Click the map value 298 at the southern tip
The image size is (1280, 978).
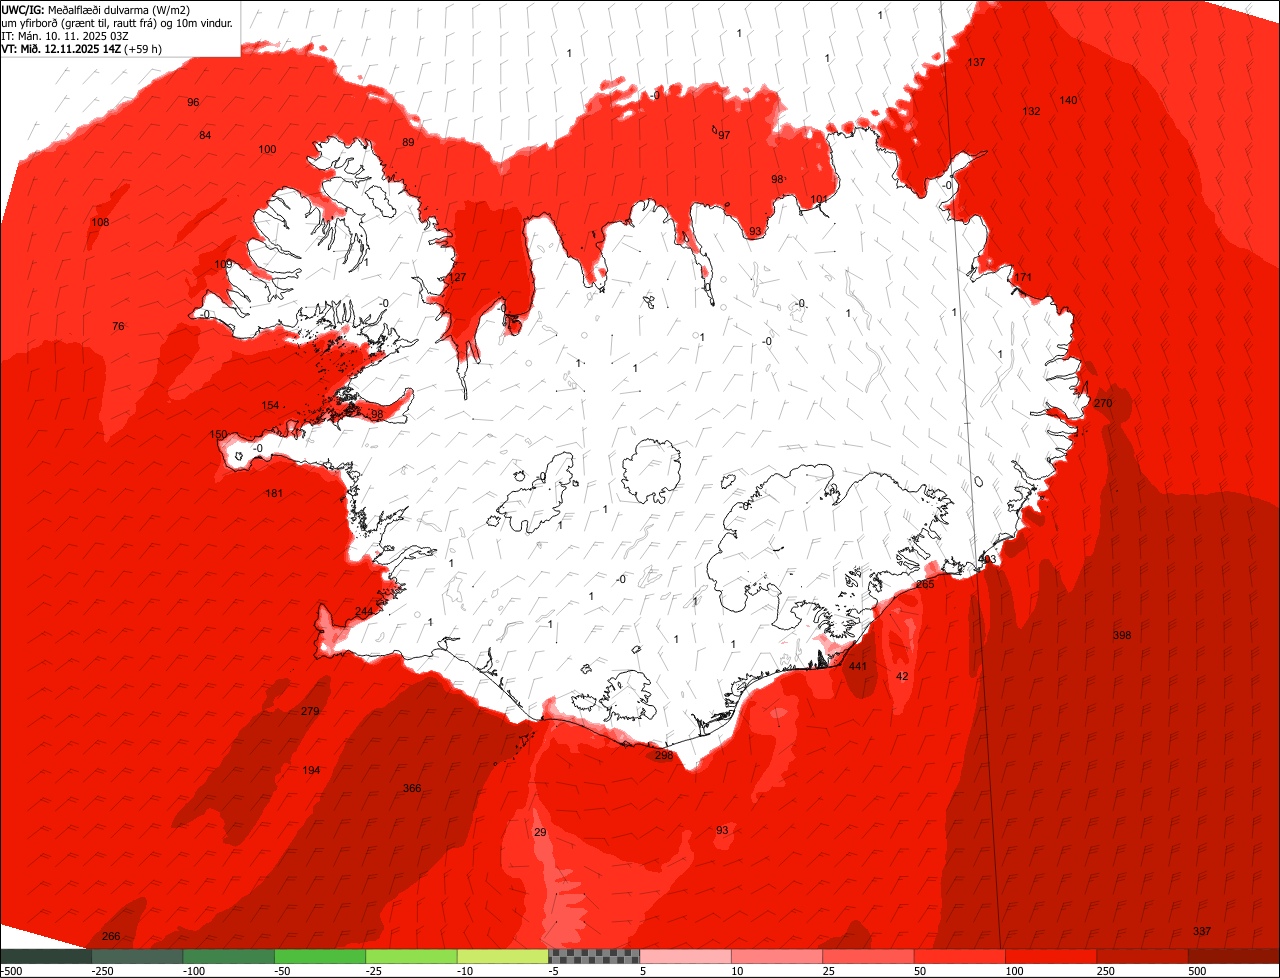click(x=664, y=756)
